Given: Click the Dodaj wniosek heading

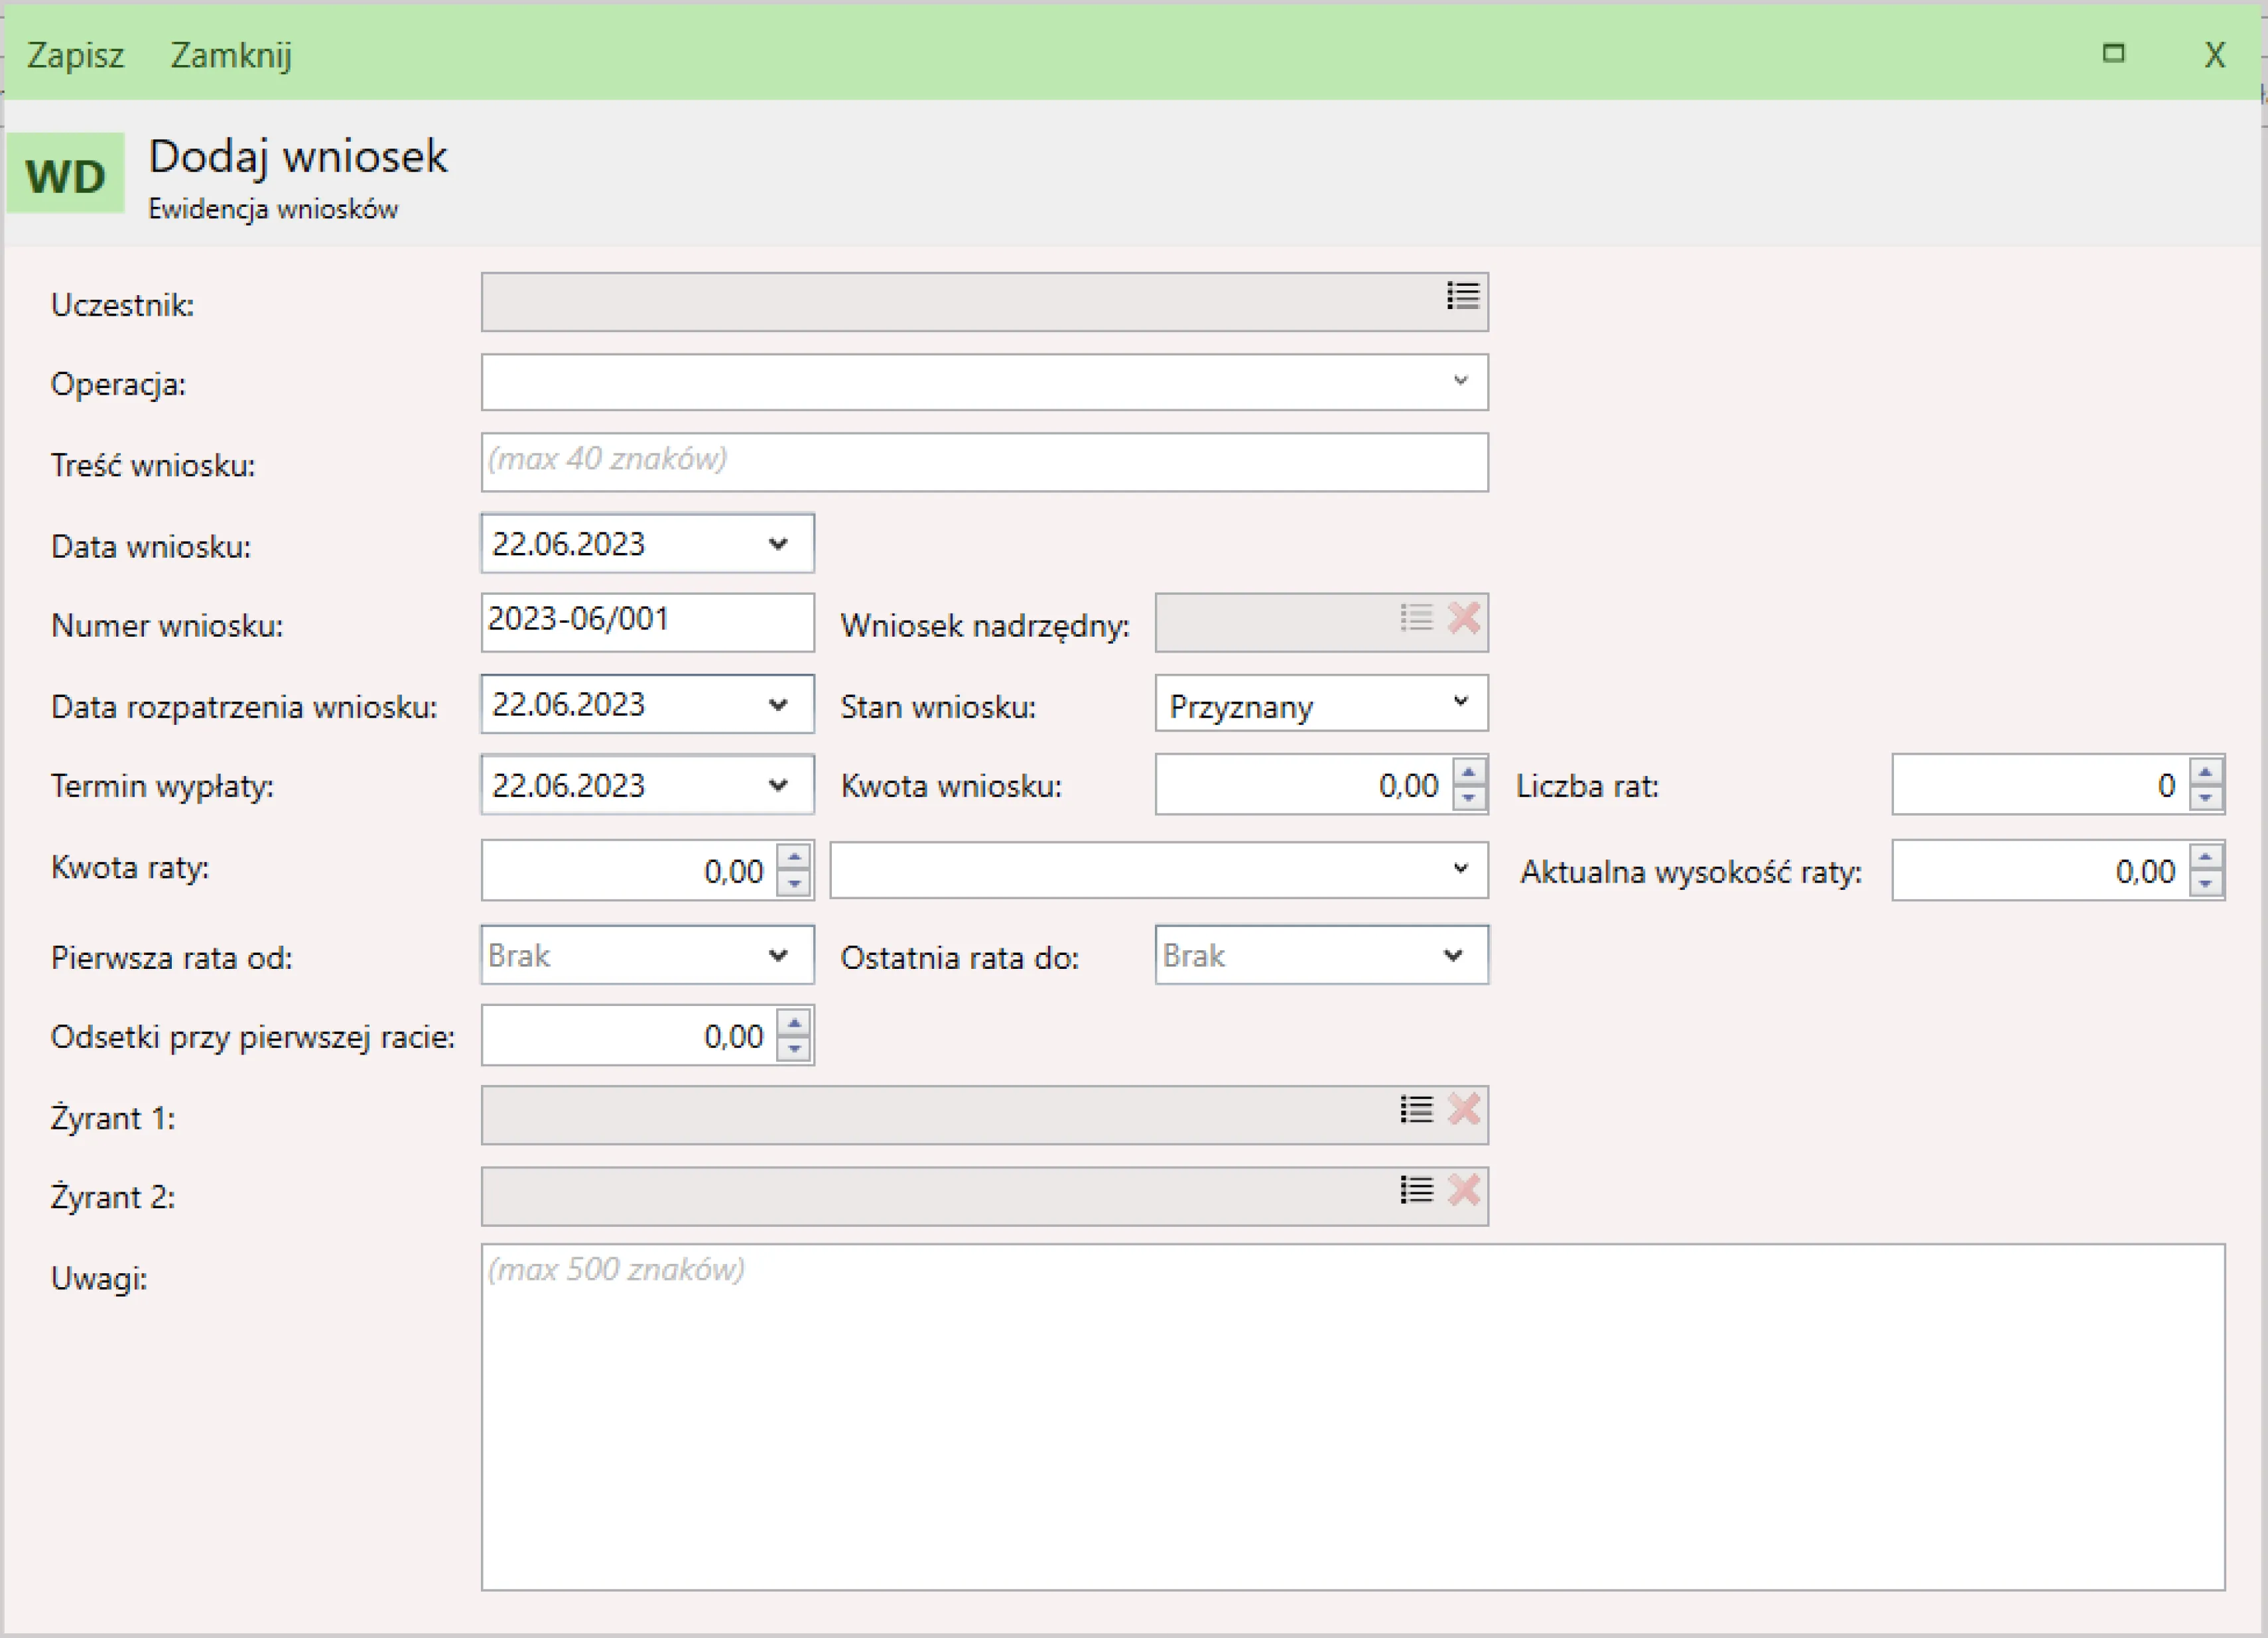Looking at the screenshot, I should [298, 157].
